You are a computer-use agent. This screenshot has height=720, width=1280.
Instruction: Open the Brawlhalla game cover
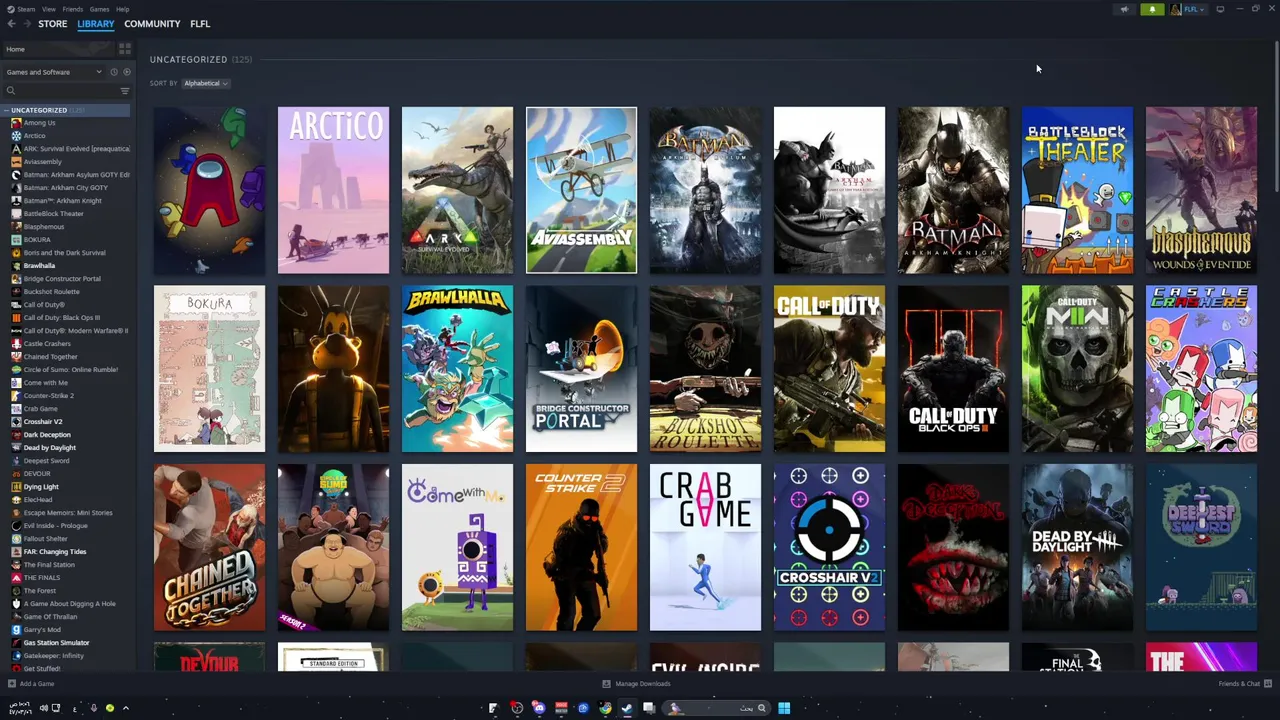point(457,369)
